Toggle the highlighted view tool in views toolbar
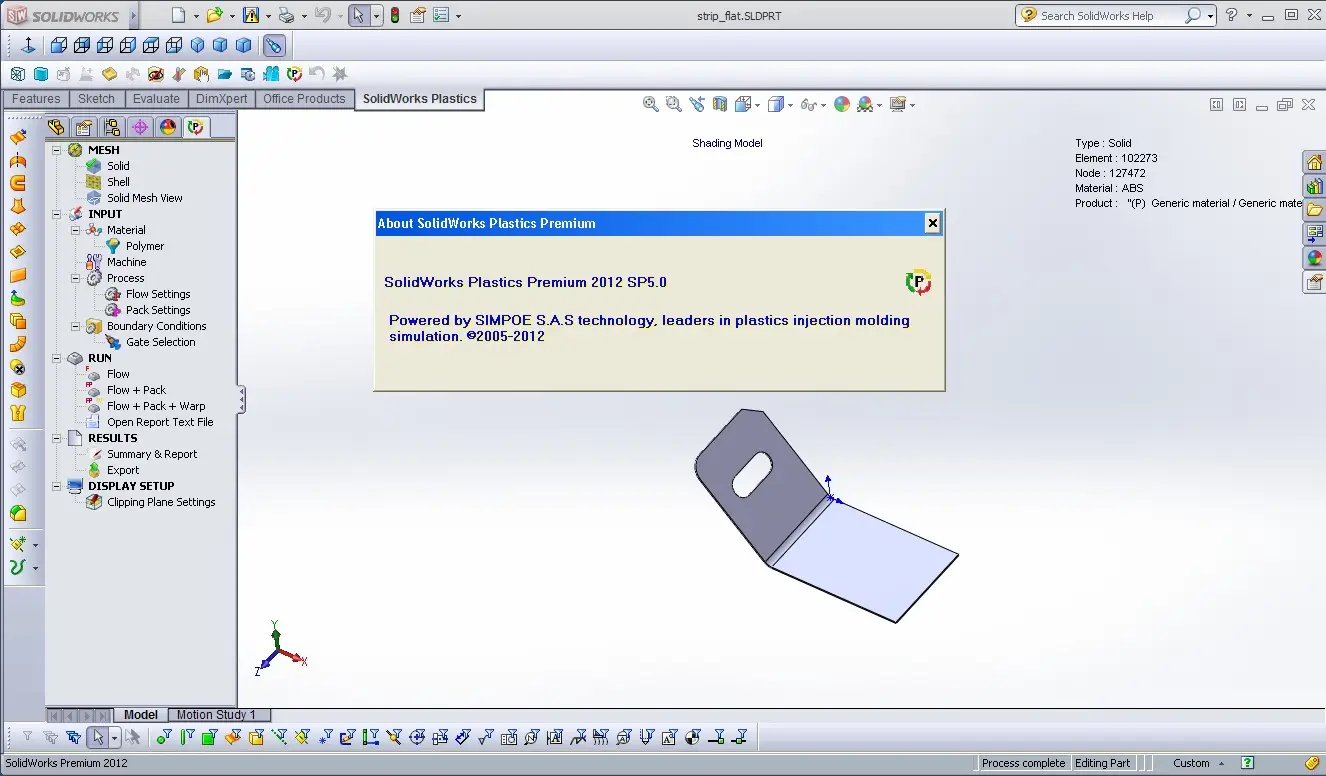The height and width of the screenshot is (776, 1326). point(274,45)
